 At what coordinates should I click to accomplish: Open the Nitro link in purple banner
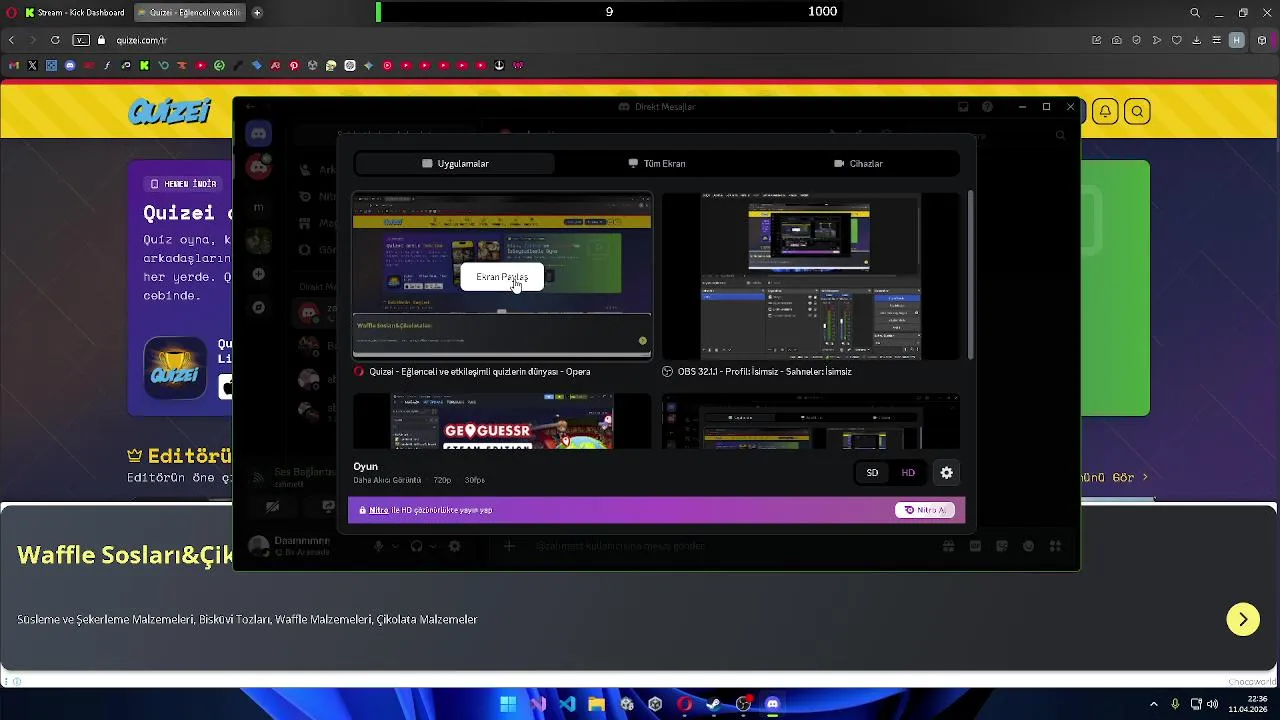click(378, 510)
